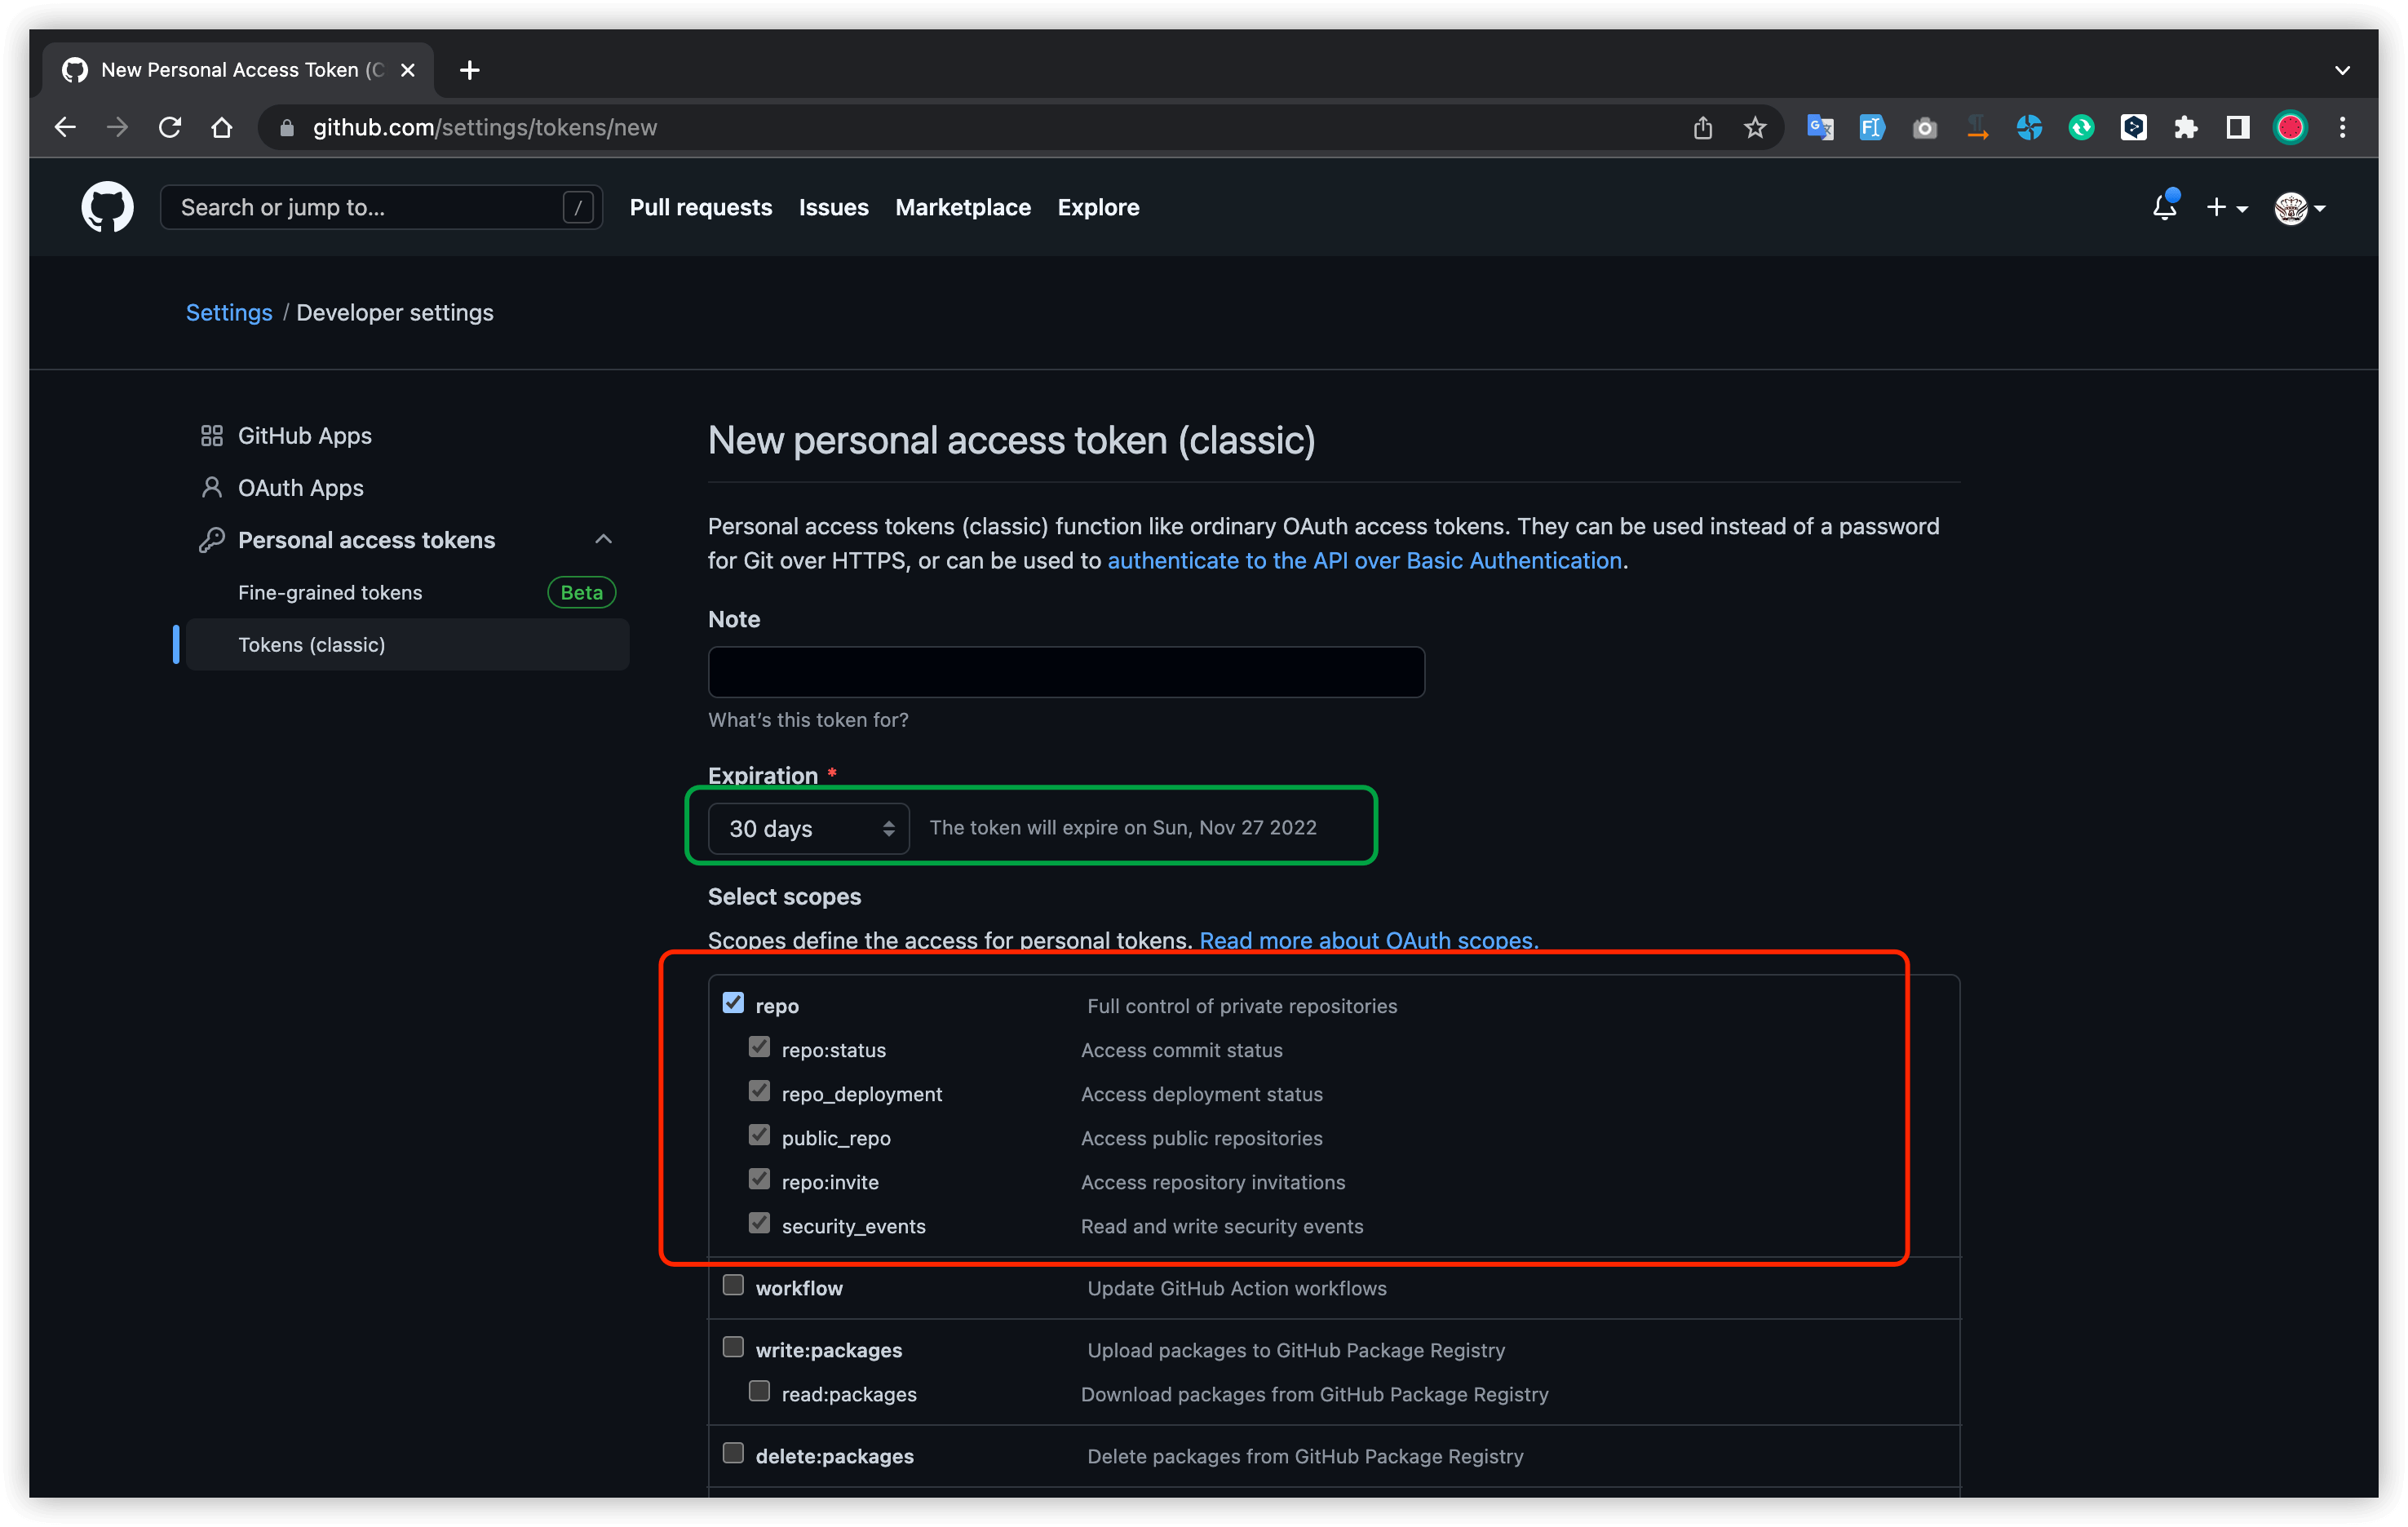Toggle the public_repo checkbox

click(x=759, y=1135)
